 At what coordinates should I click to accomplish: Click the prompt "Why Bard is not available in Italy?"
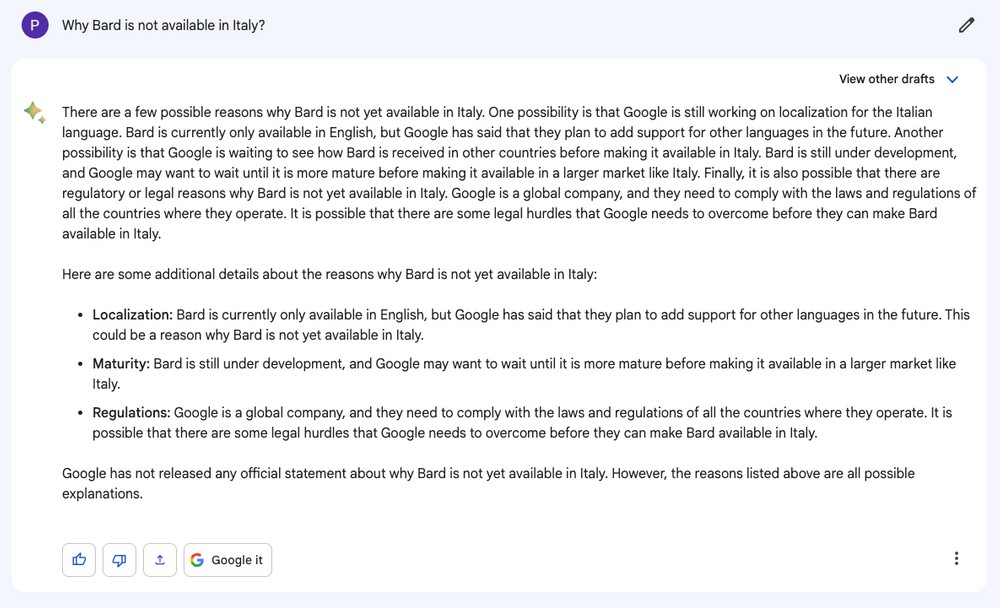point(163,25)
